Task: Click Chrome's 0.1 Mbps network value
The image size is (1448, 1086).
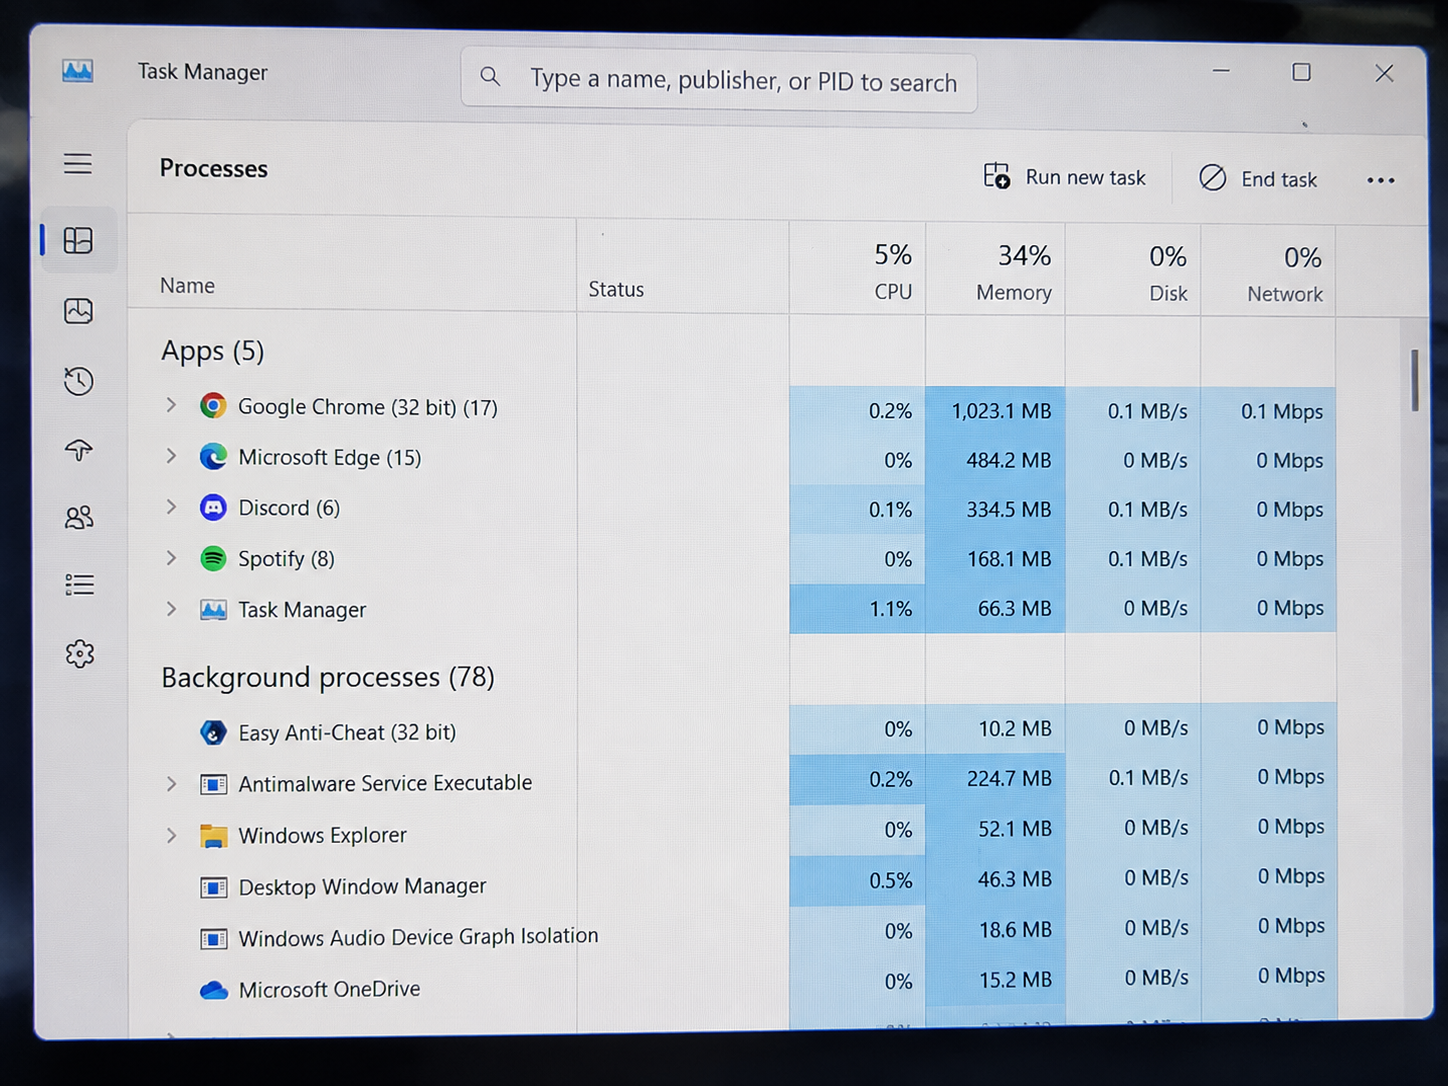Action: pyautogui.click(x=1282, y=411)
